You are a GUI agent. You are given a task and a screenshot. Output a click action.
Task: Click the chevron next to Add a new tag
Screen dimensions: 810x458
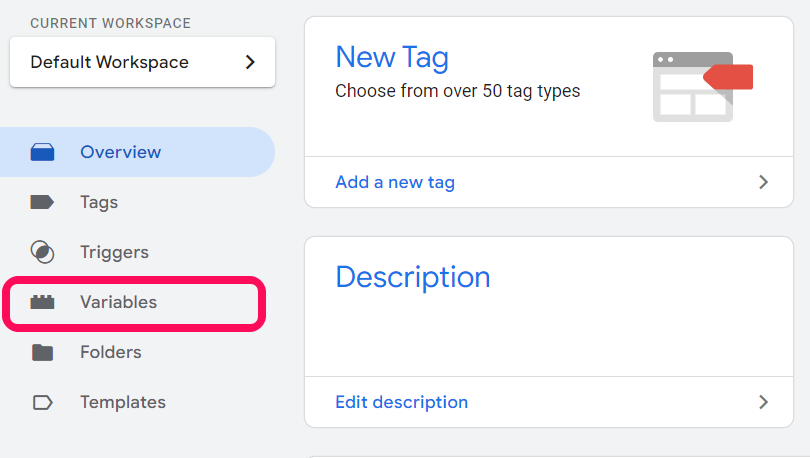(763, 182)
